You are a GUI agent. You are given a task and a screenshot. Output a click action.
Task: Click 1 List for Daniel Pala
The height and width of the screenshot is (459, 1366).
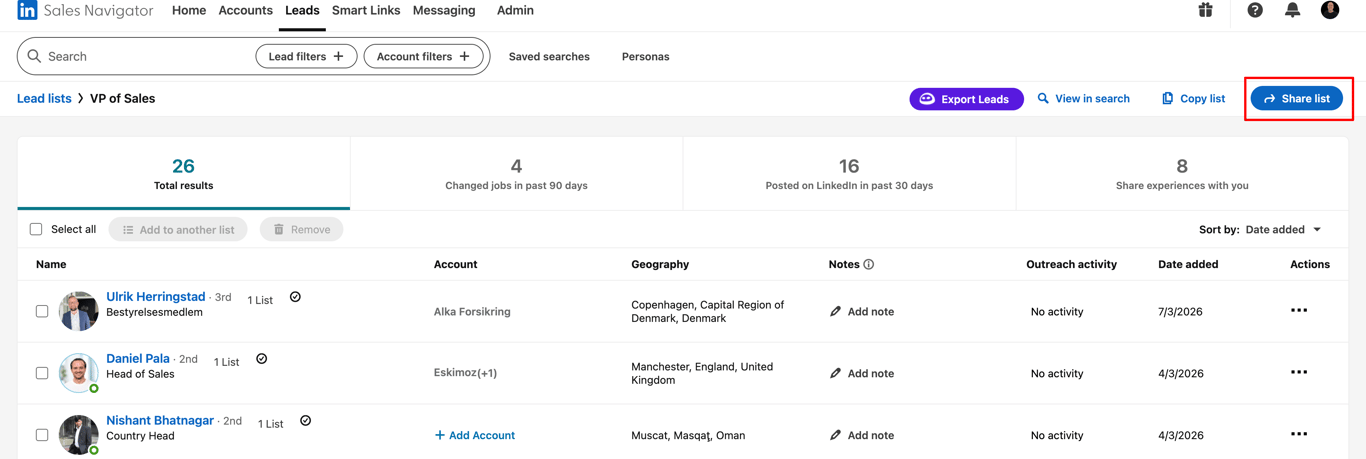[x=226, y=362]
